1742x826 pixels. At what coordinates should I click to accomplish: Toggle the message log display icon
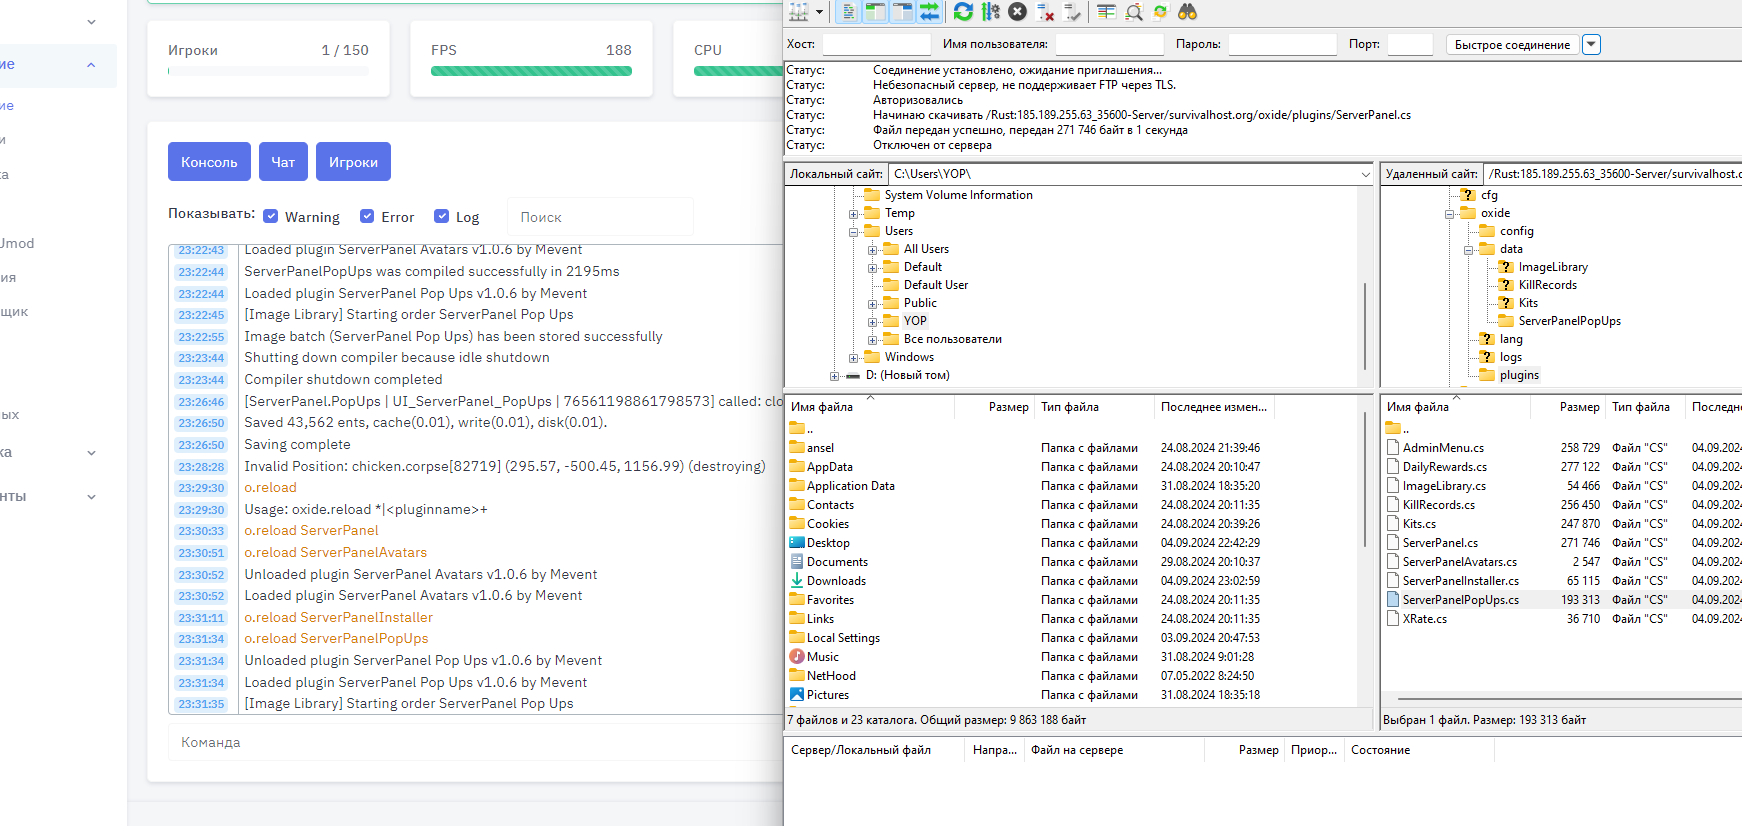848,12
